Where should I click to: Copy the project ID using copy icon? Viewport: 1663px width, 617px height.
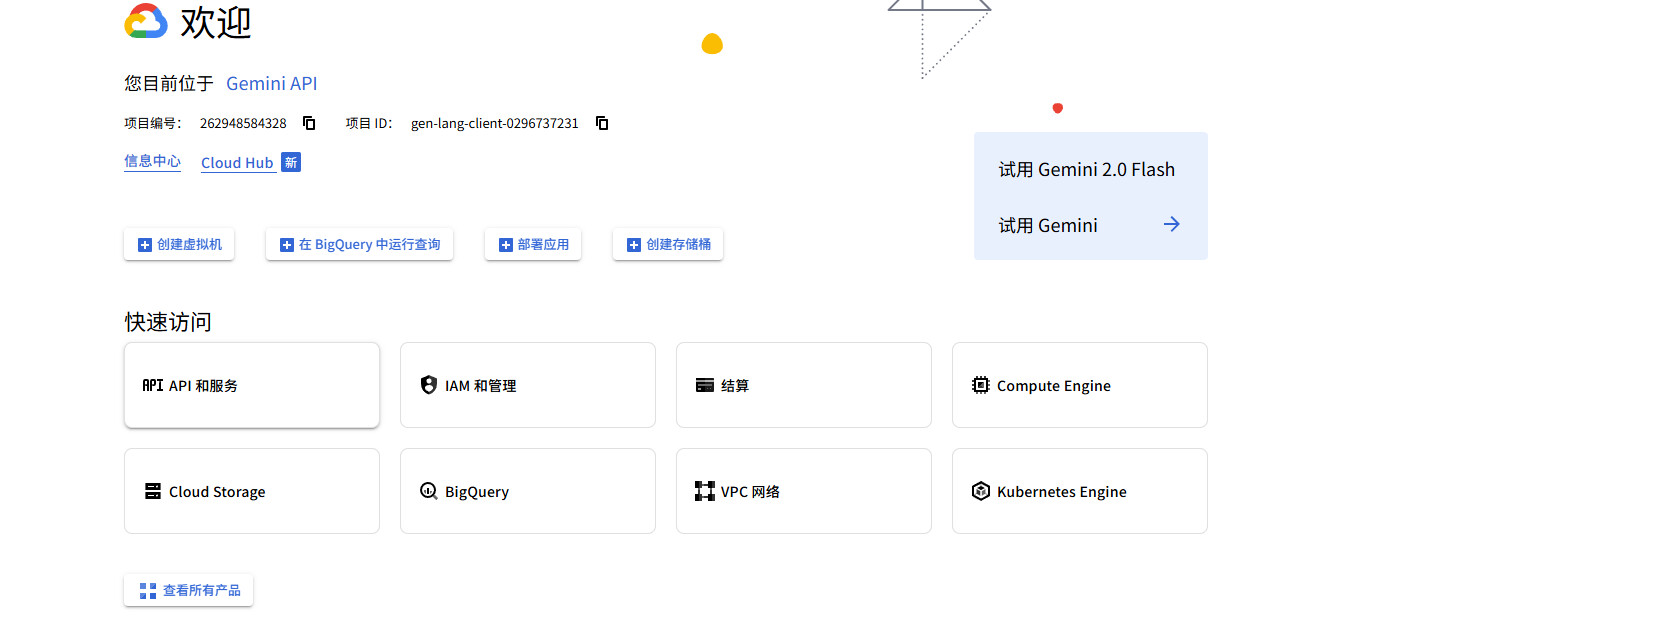602,123
